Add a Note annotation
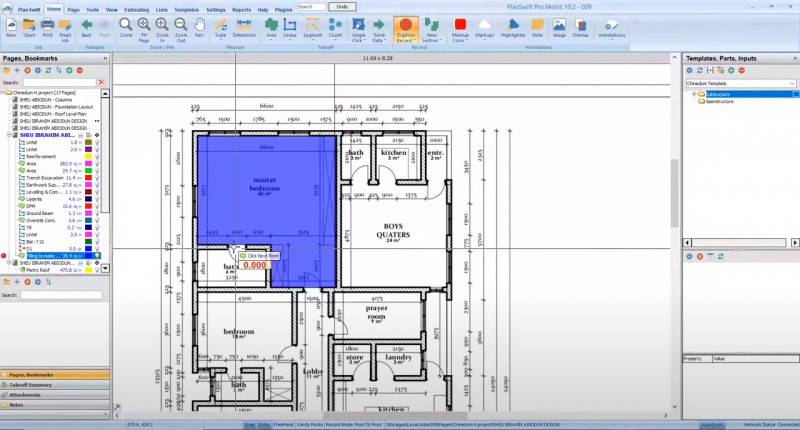This screenshot has height=430, width=800. point(537,26)
